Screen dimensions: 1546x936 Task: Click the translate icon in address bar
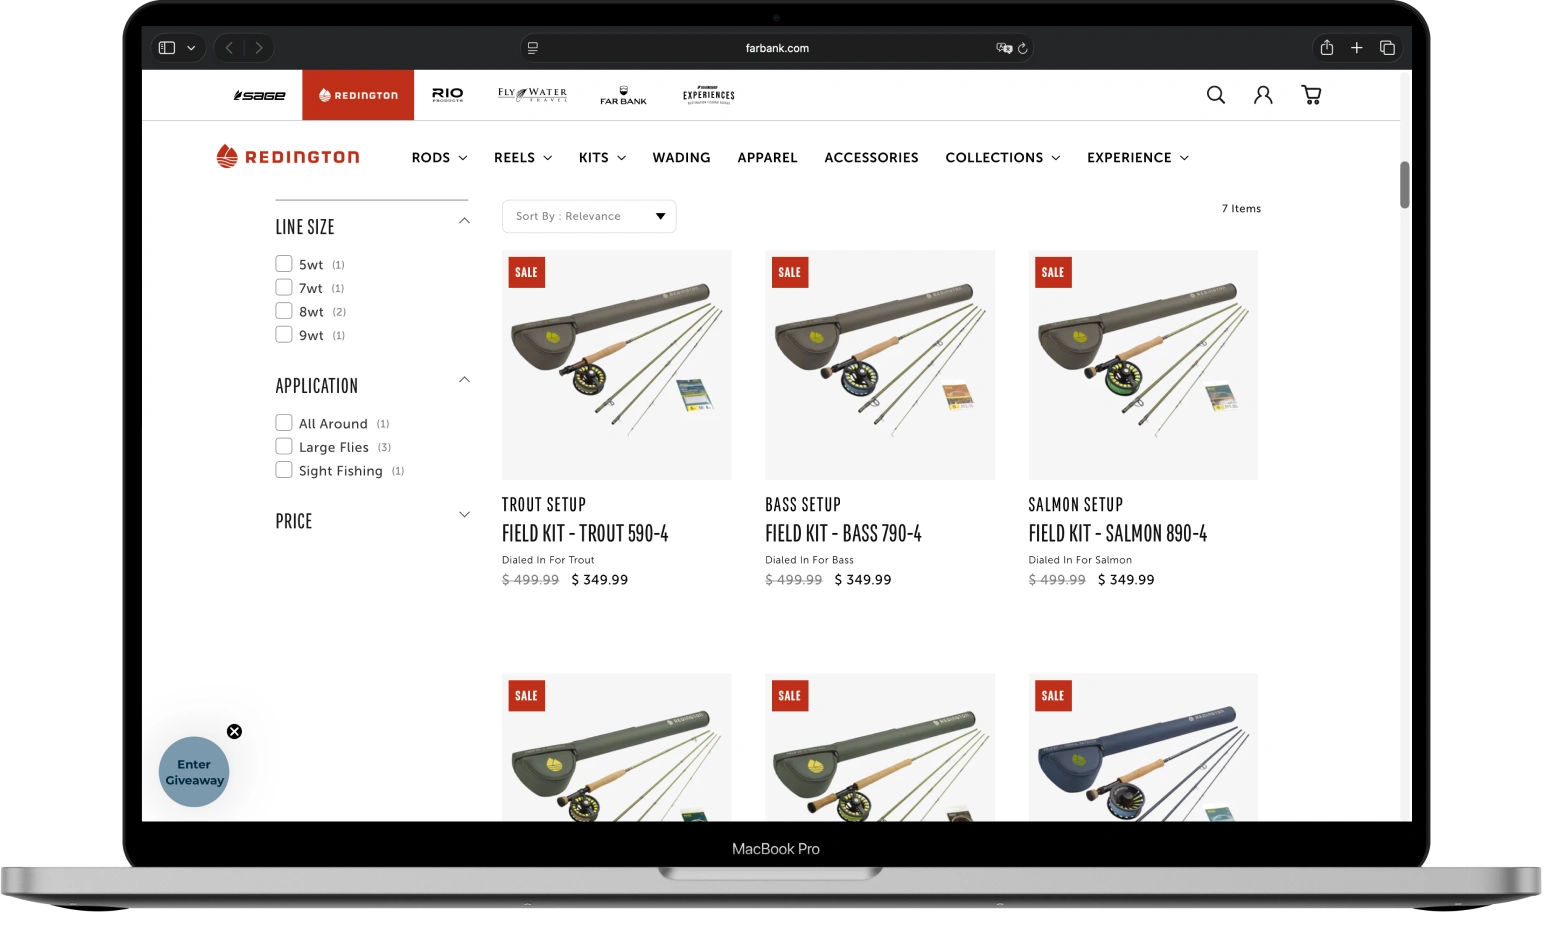1004,48
